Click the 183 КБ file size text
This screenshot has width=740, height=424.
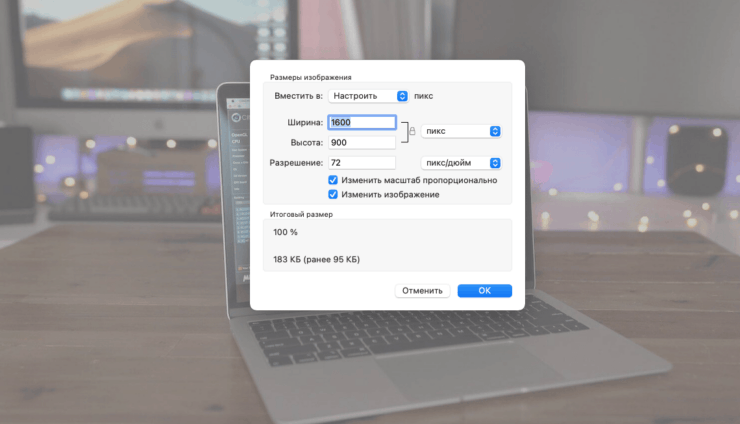[316, 260]
